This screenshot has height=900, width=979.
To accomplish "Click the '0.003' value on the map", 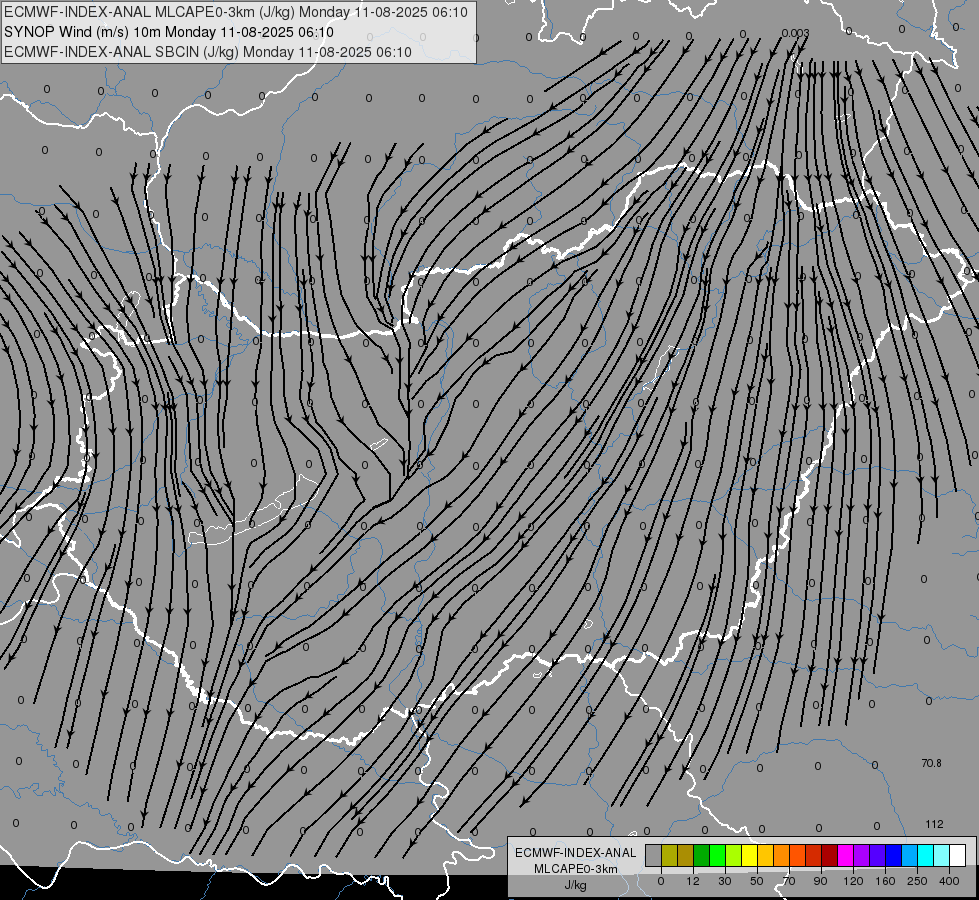I will (x=795, y=33).
